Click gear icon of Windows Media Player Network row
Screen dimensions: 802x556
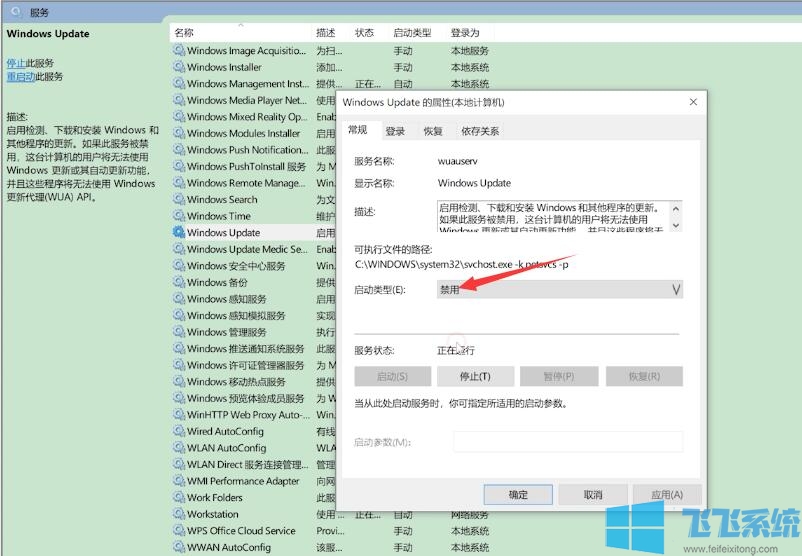tap(179, 100)
